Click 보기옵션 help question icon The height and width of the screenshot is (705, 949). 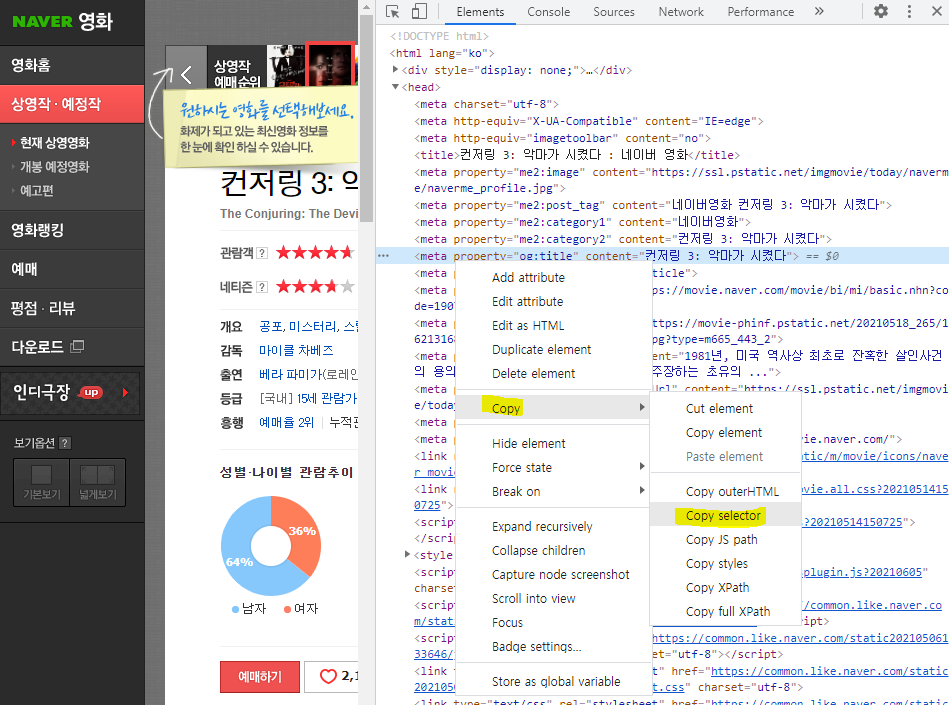(65, 443)
